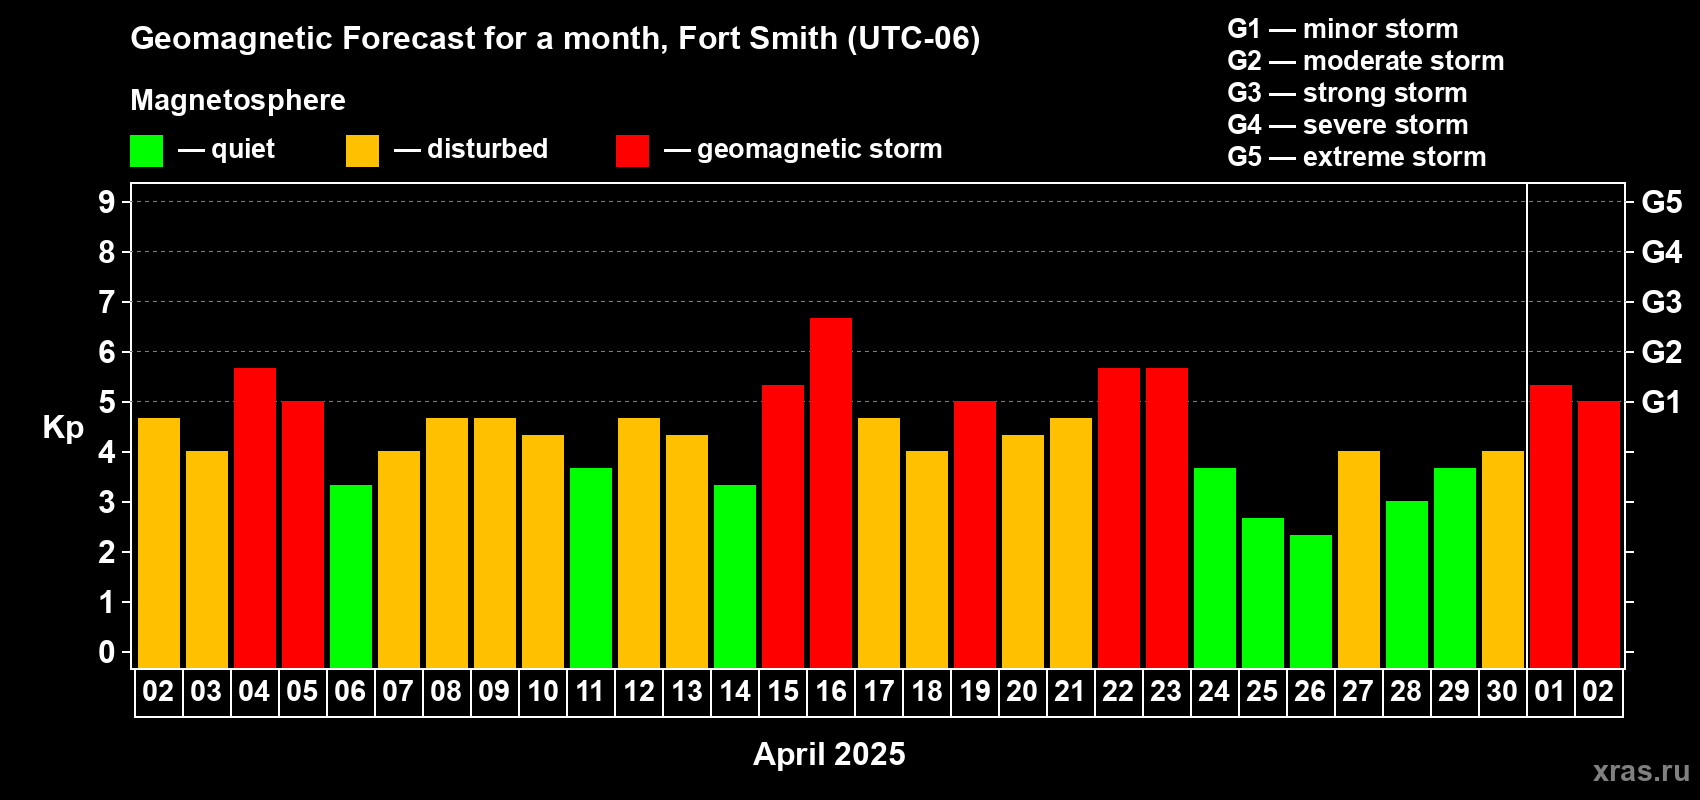The height and width of the screenshot is (800, 1700).
Task: Click date label 23 on the axis
Action: tap(1166, 692)
